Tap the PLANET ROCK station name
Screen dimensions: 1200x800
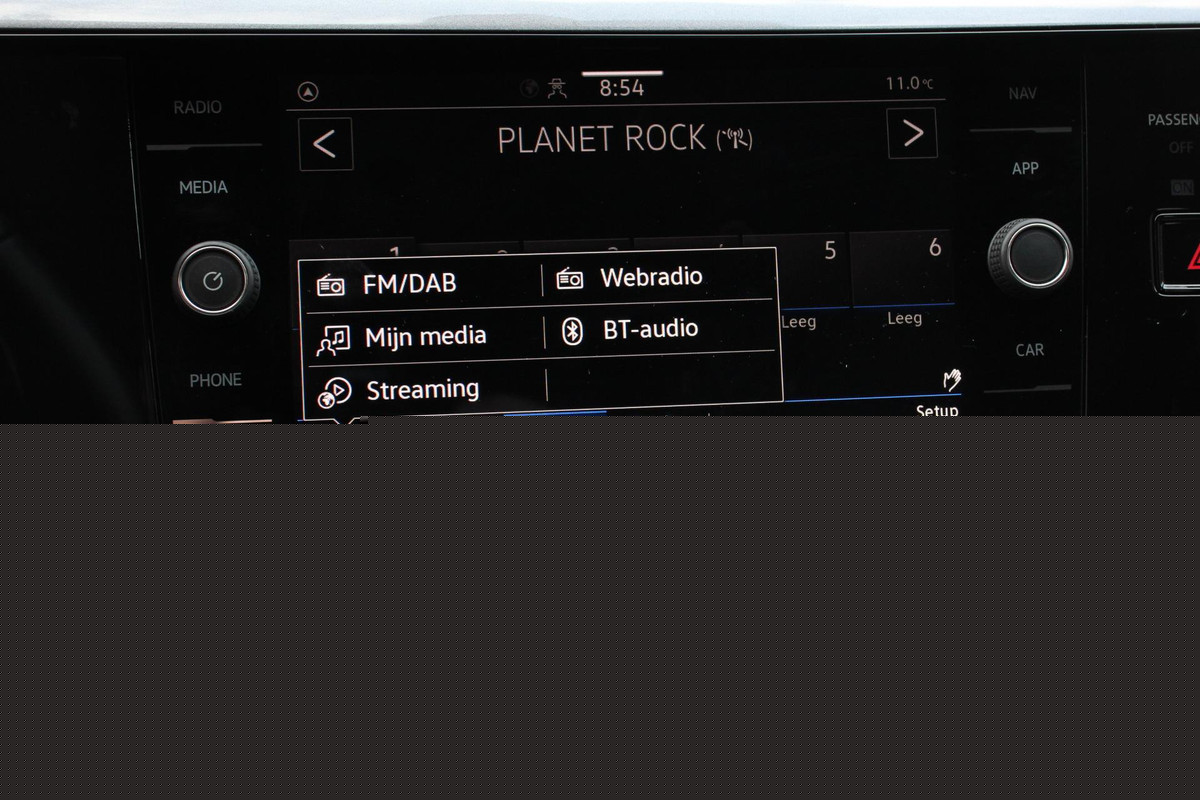tap(602, 140)
